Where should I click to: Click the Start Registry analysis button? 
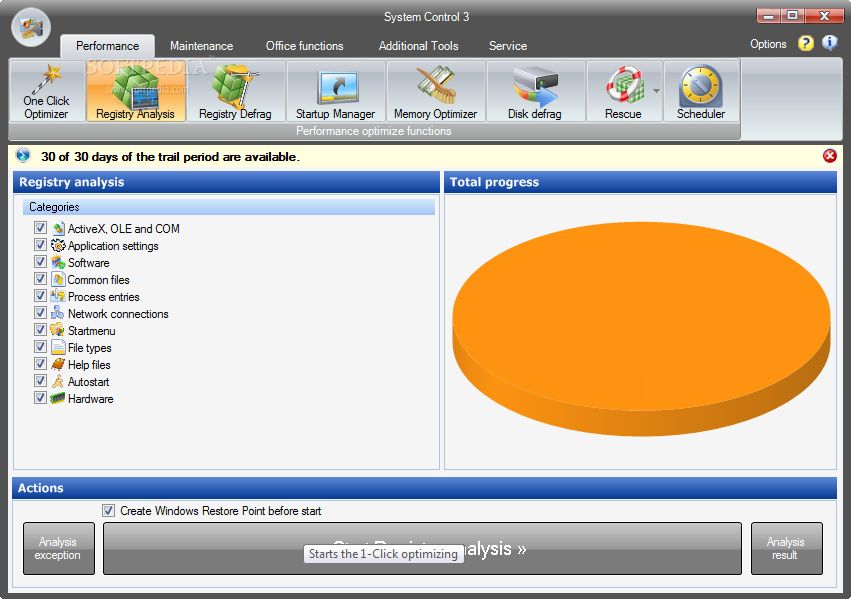point(422,549)
